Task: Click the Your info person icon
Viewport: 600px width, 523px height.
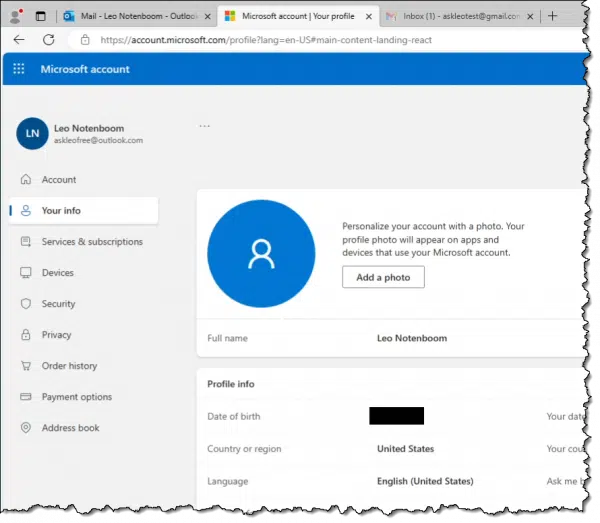Action: (26, 210)
